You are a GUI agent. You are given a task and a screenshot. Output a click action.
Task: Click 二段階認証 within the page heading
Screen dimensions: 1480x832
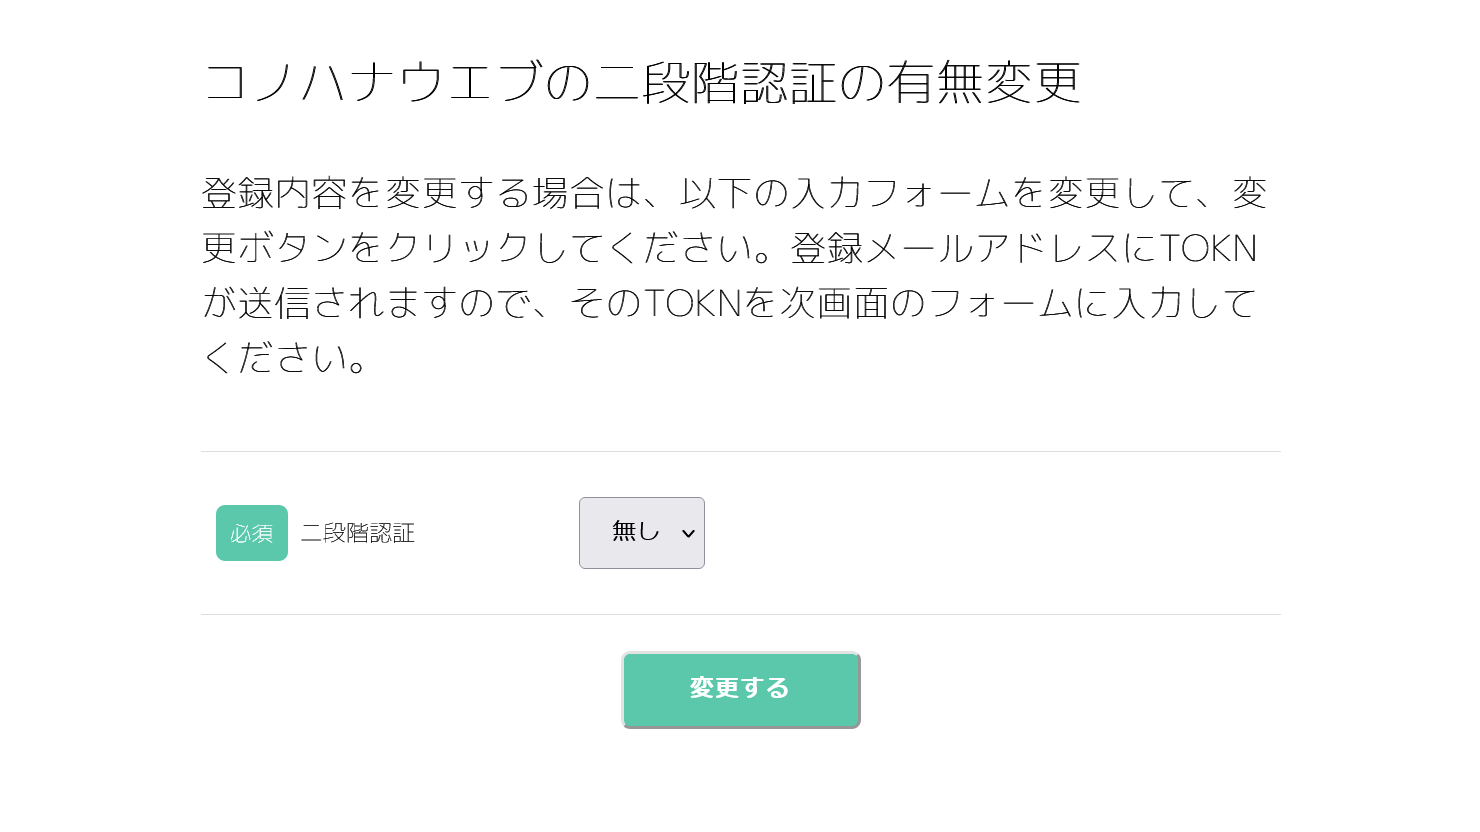click(x=715, y=82)
